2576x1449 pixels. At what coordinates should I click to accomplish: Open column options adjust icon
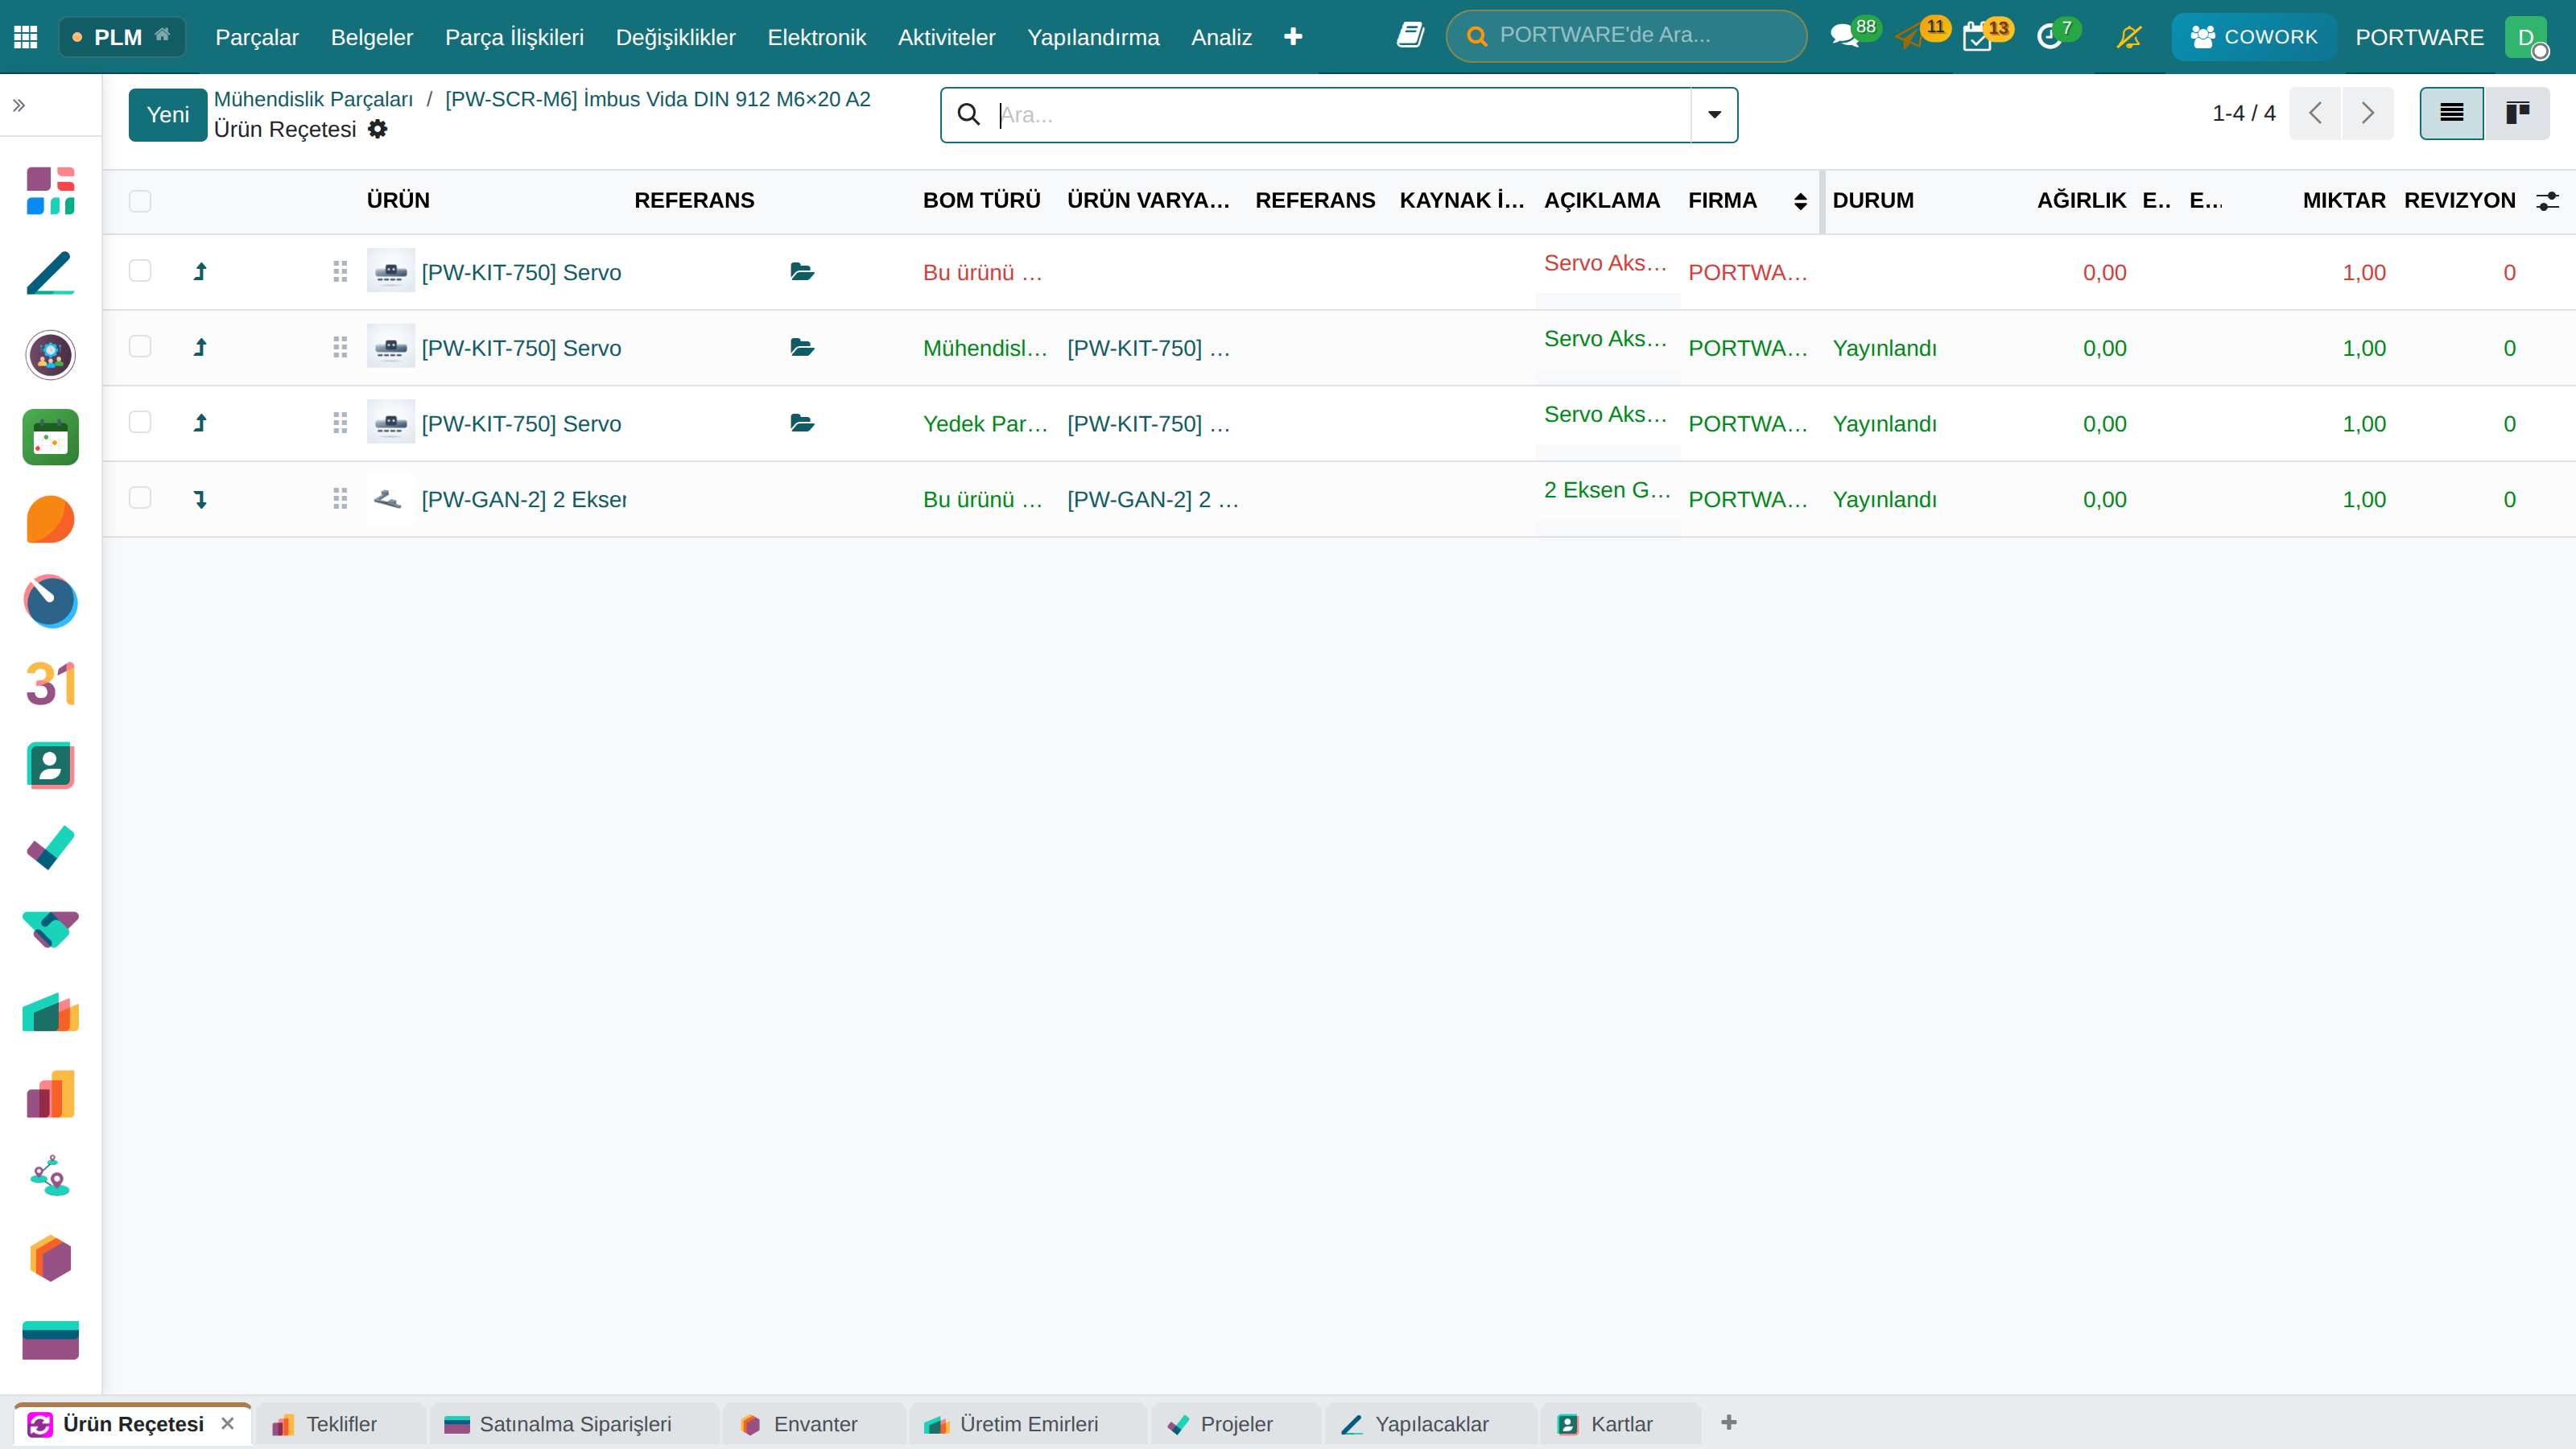click(x=2548, y=201)
